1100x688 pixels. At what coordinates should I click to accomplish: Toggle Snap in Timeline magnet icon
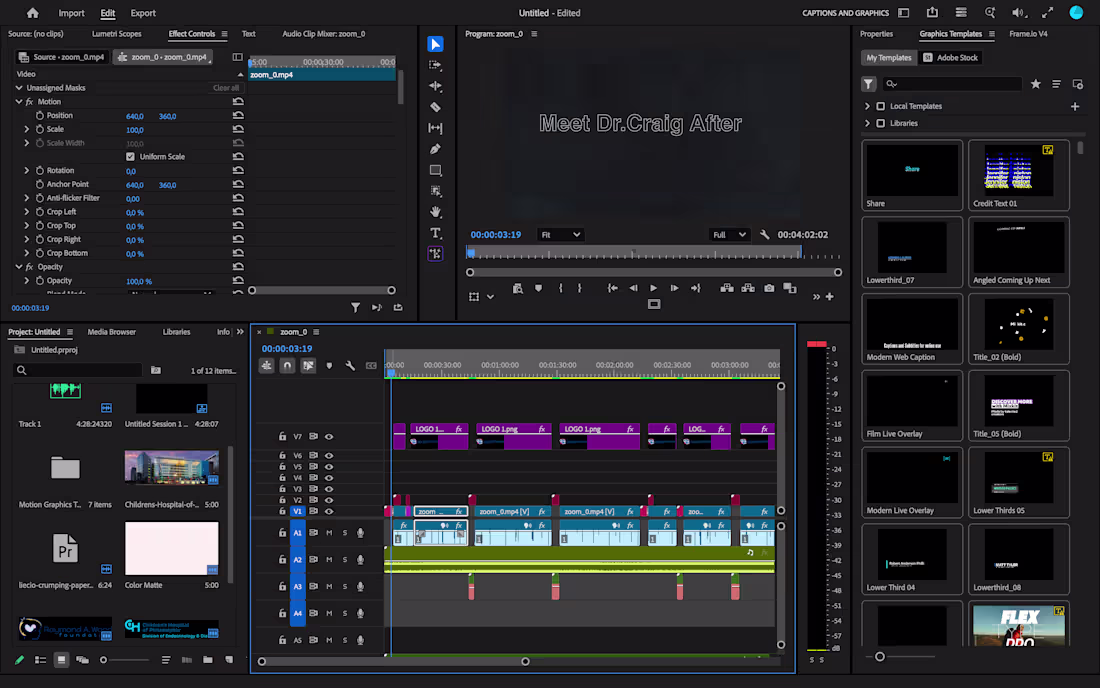pyautogui.click(x=287, y=365)
